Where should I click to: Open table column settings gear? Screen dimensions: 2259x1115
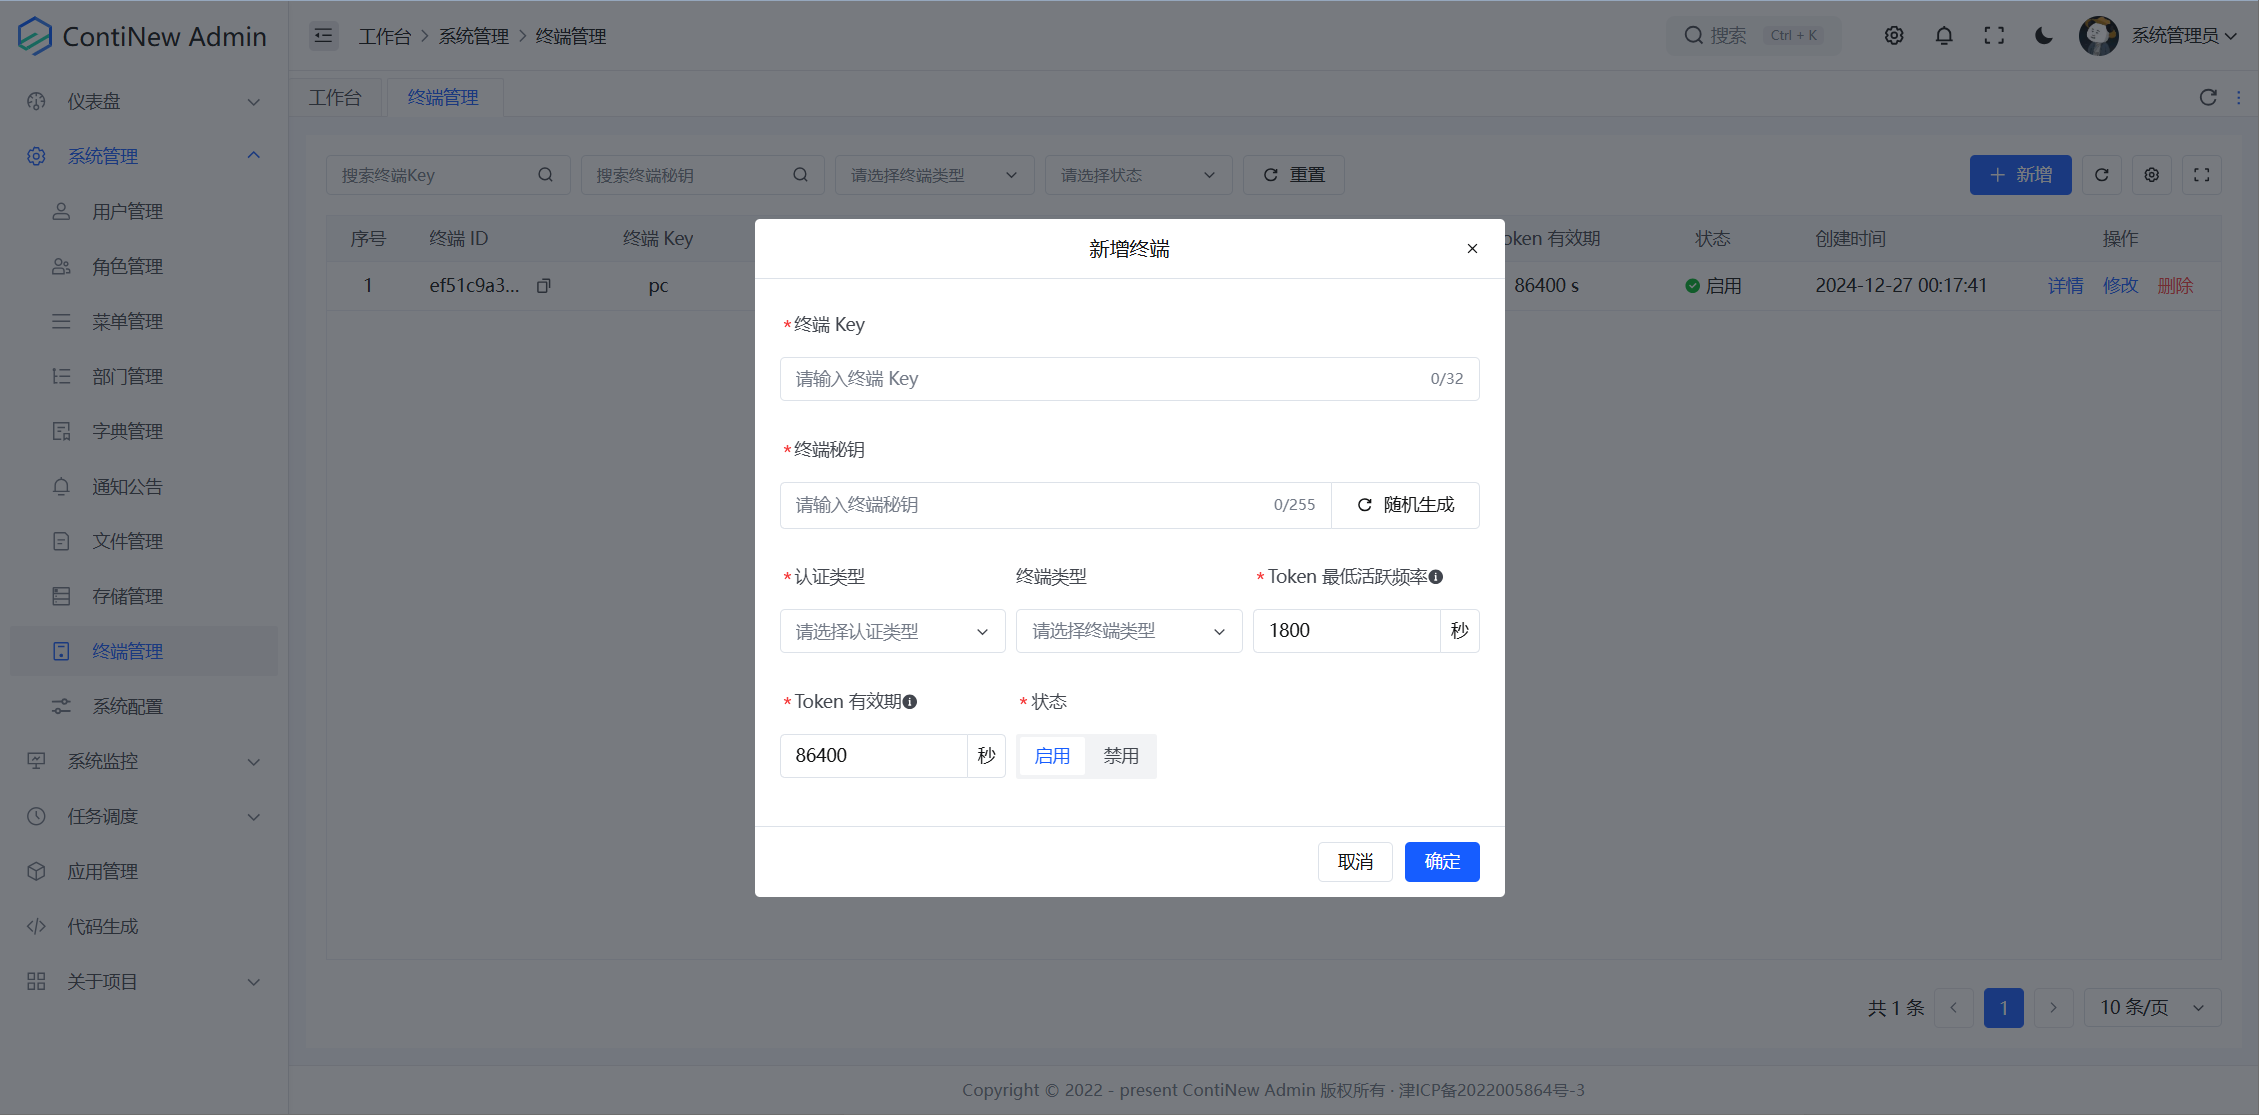click(x=2152, y=175)
